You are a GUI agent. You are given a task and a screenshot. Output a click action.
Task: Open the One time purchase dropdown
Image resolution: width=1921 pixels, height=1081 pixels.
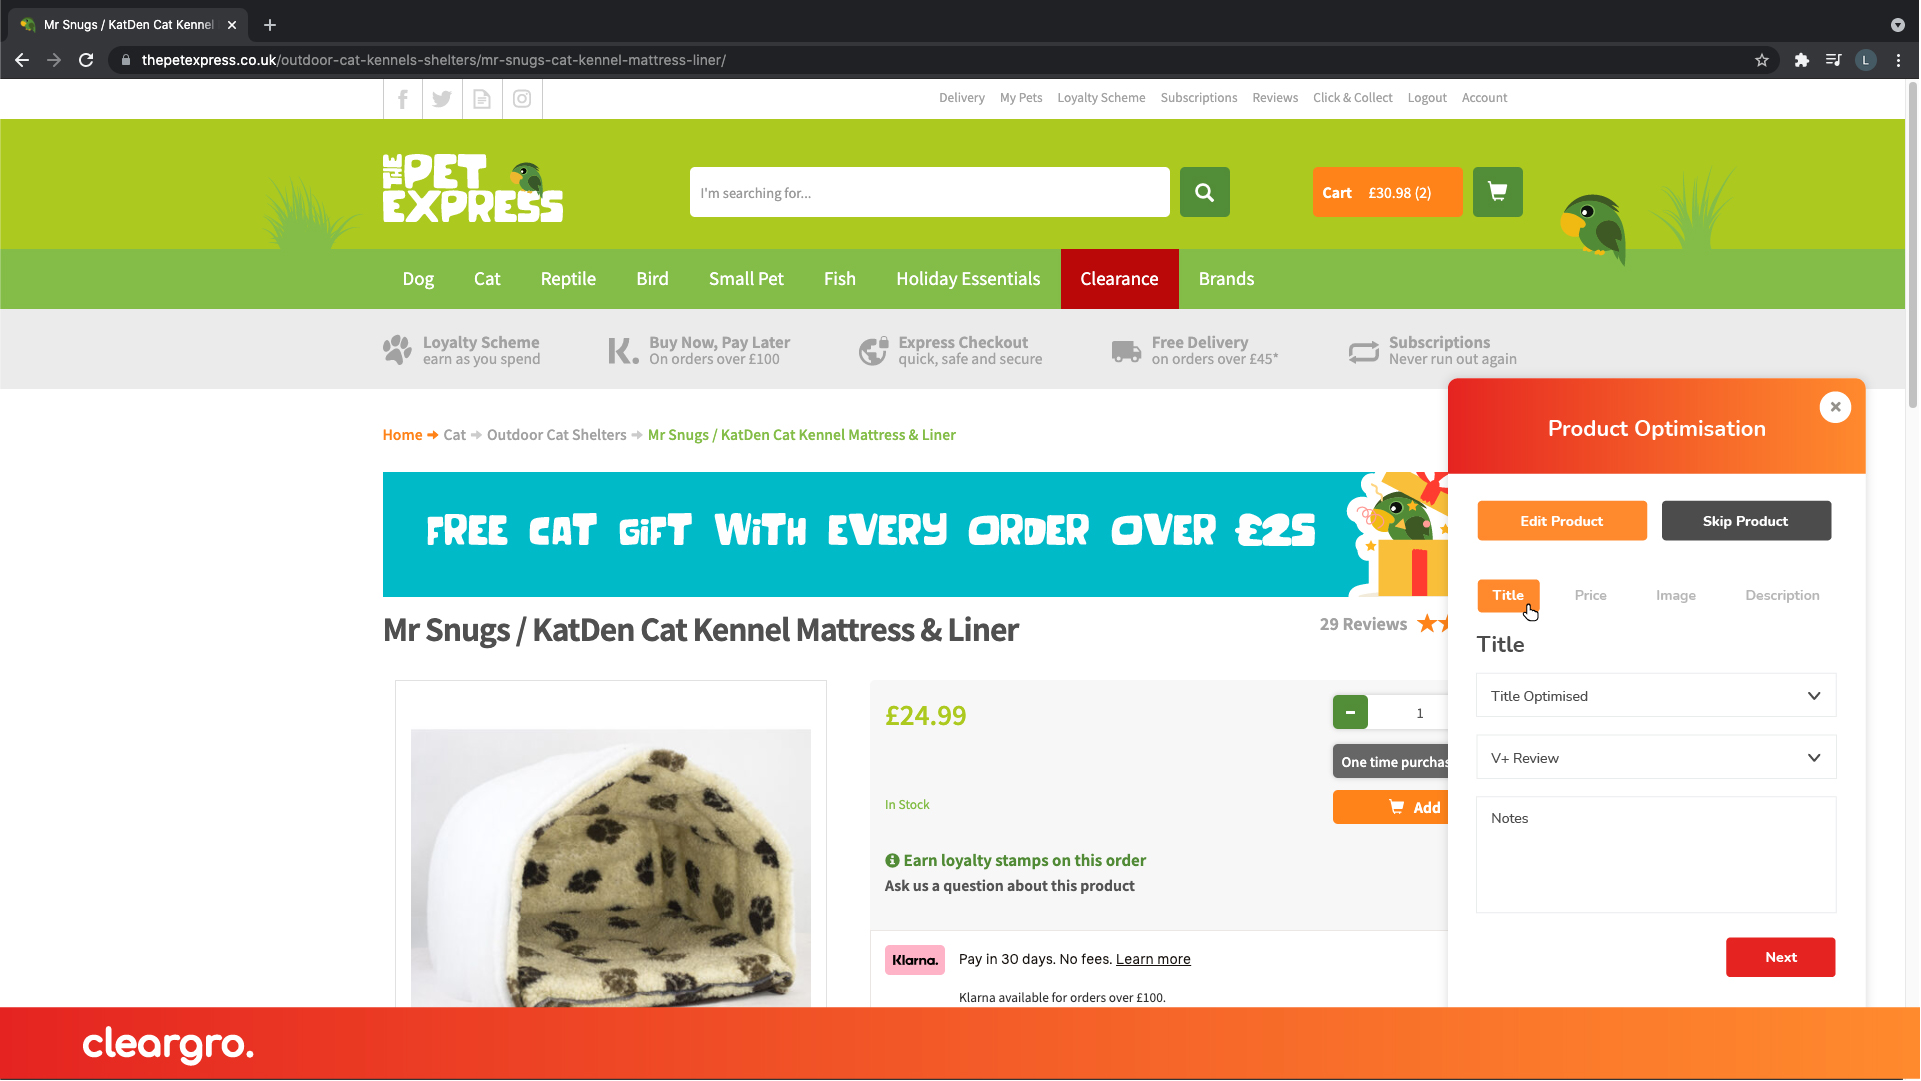[1391, 762]
